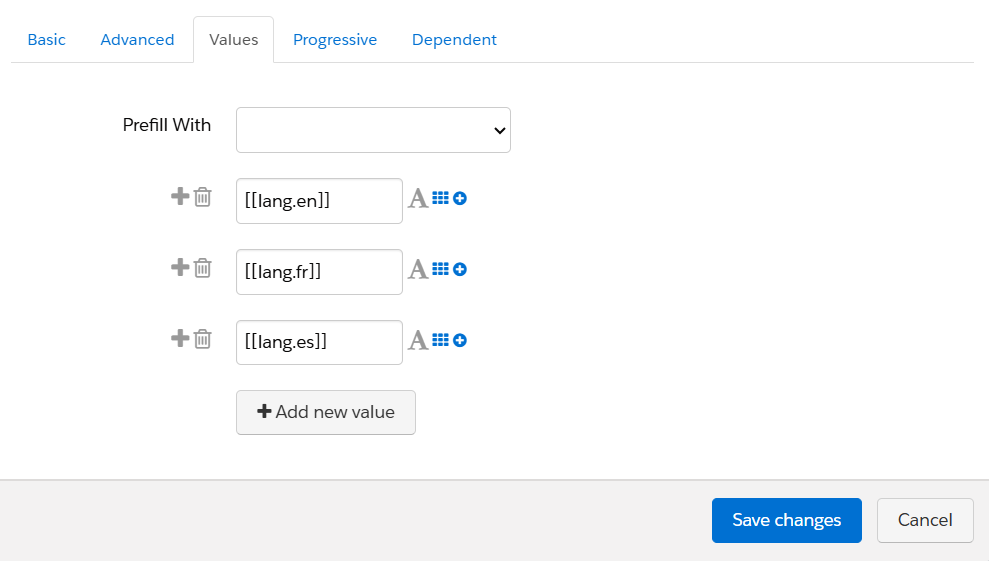Click the plus icon beside [[lang.fr]] row
Screen dimensions: 989x561
click(180, 267)
